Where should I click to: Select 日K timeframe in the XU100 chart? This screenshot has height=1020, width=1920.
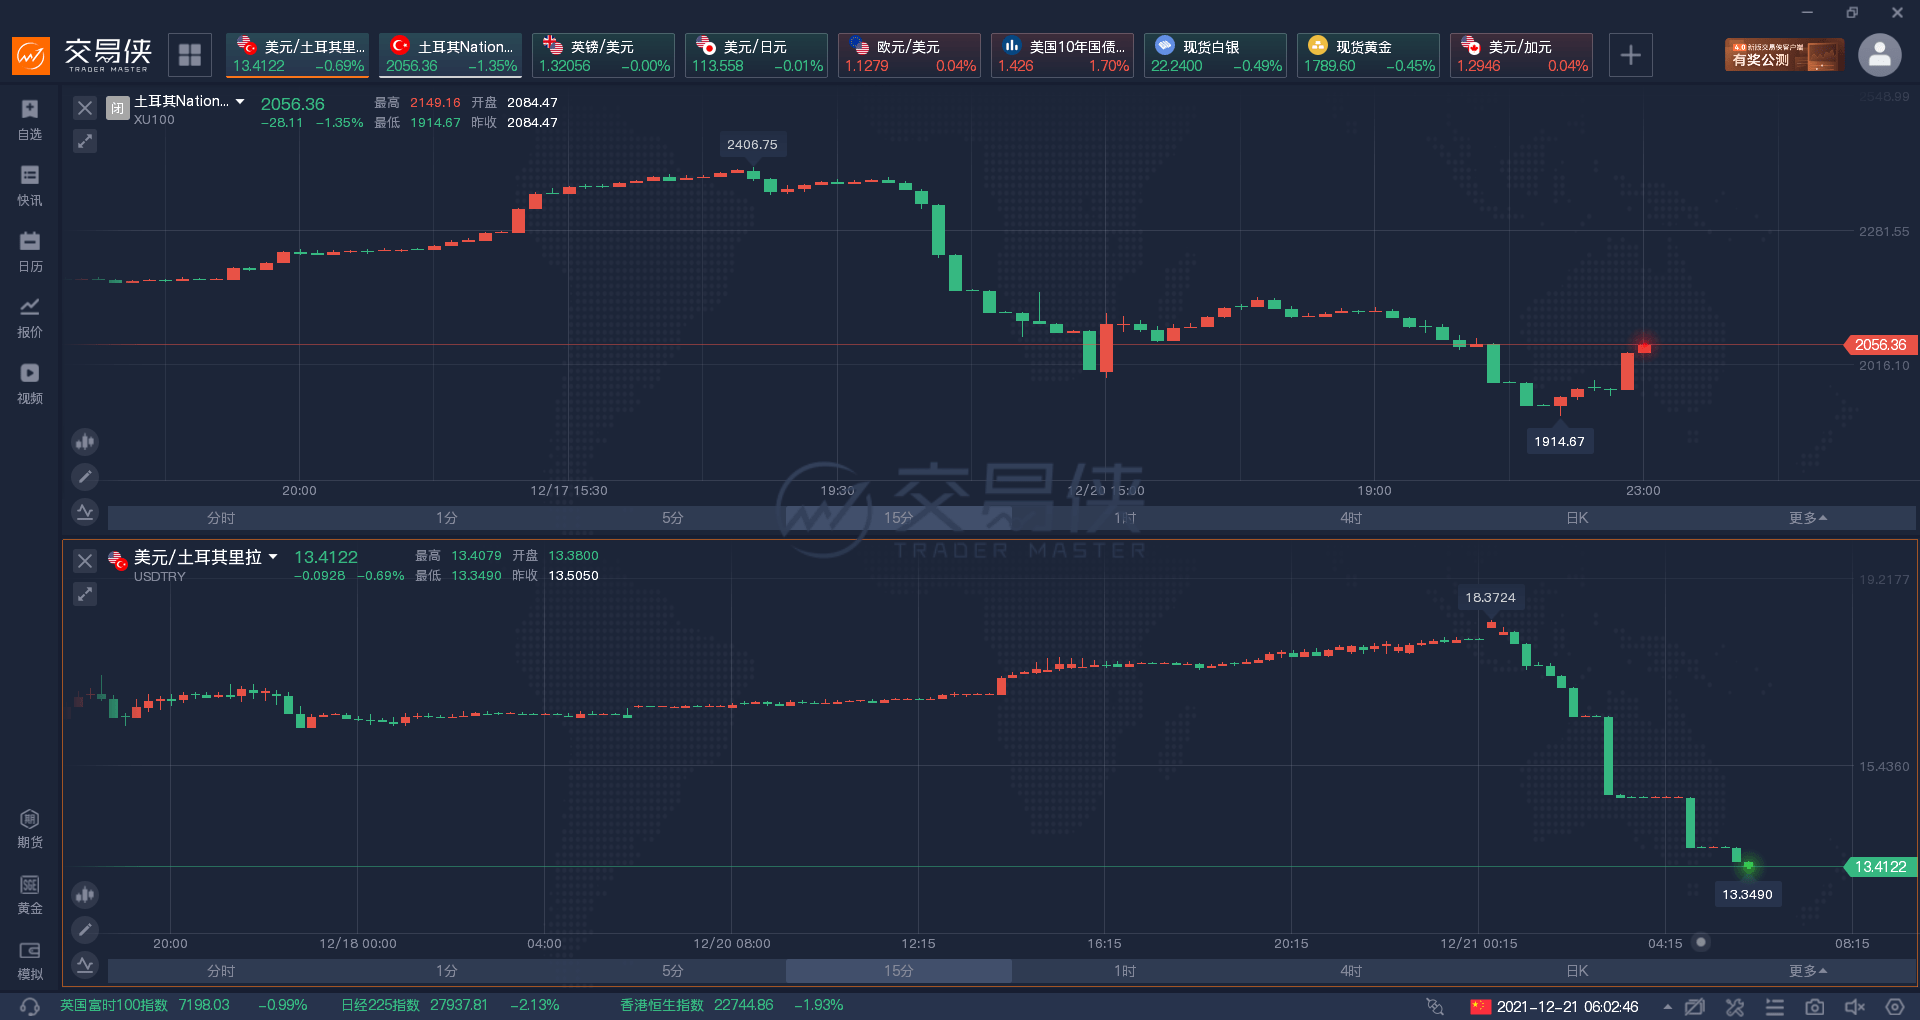click(x=1577, y=518)
